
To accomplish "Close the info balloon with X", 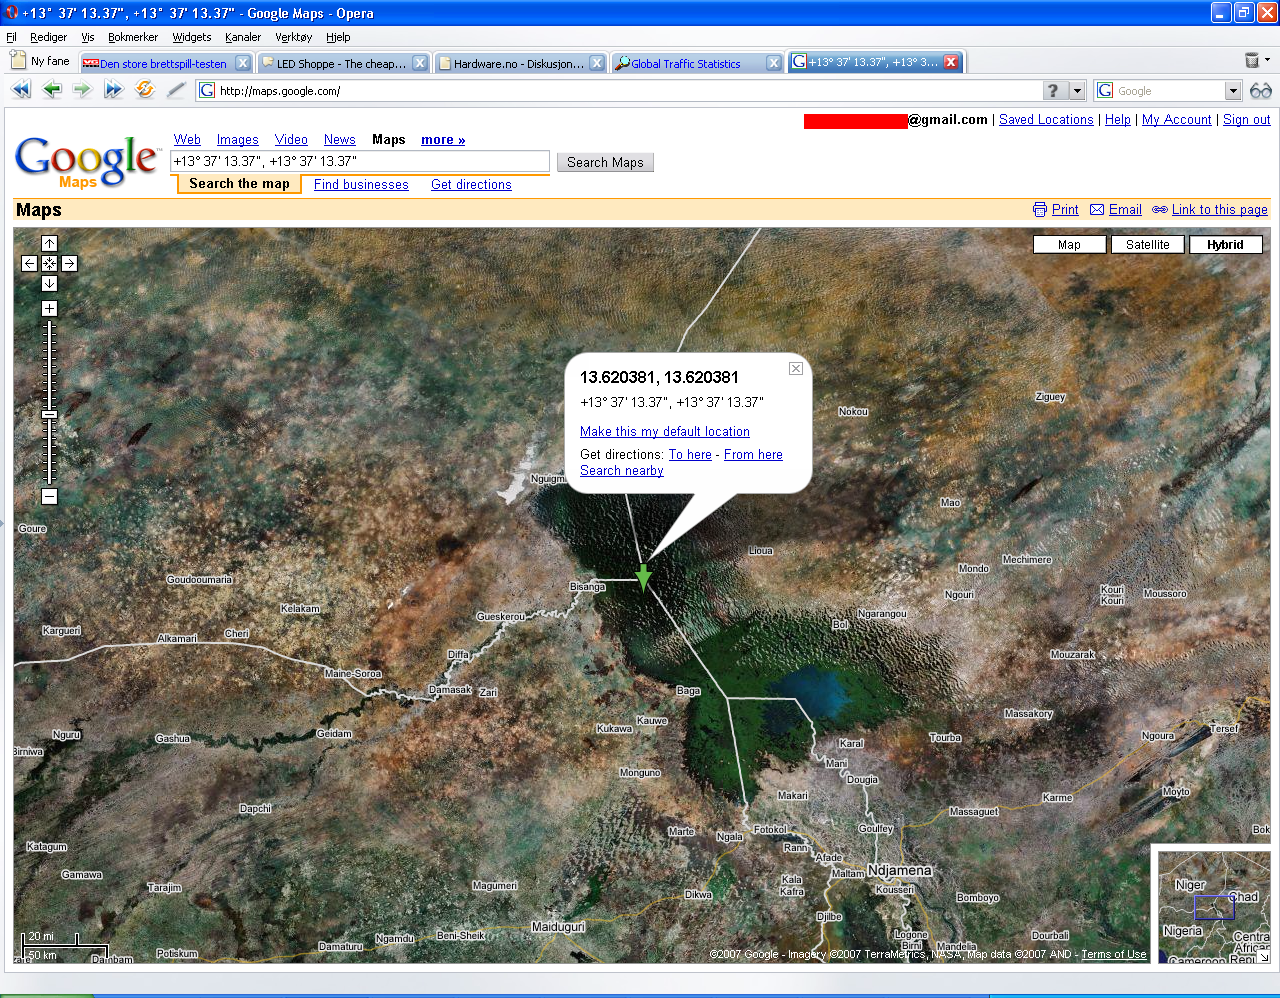I will (796, 369).
